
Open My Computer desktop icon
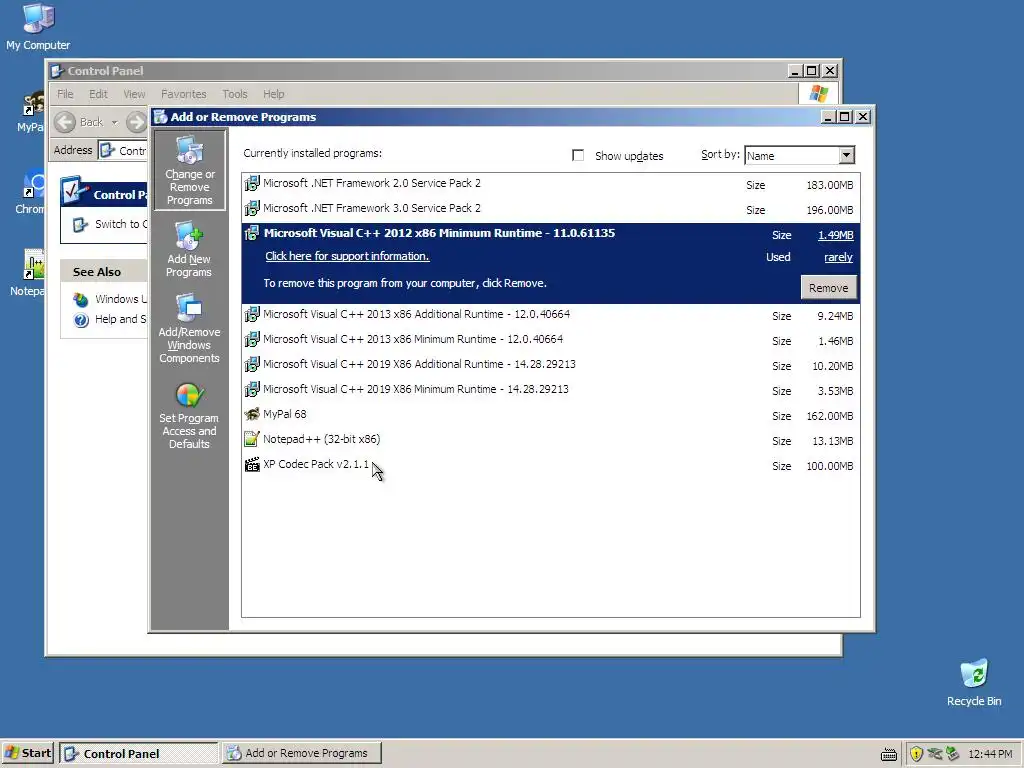point(38,27)
